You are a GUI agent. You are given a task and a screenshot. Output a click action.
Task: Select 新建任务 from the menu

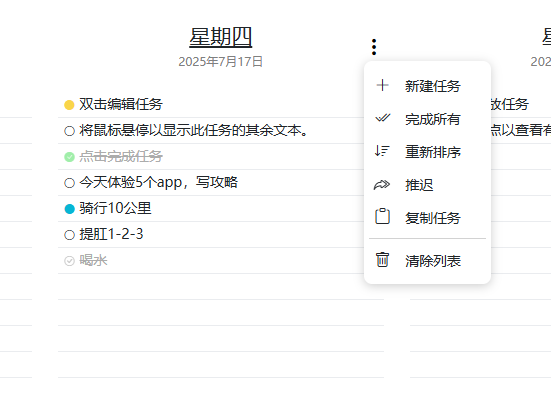tap(427, 86)
